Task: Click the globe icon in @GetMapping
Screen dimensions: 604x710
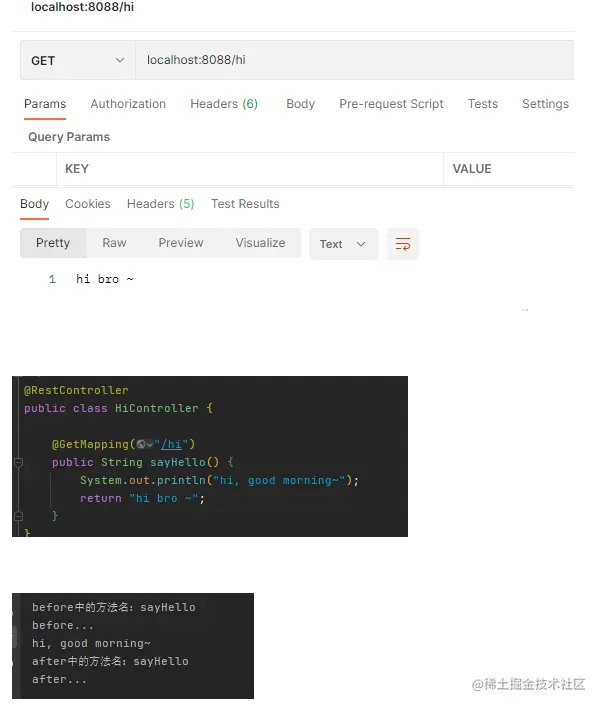Action: point(142,444)
